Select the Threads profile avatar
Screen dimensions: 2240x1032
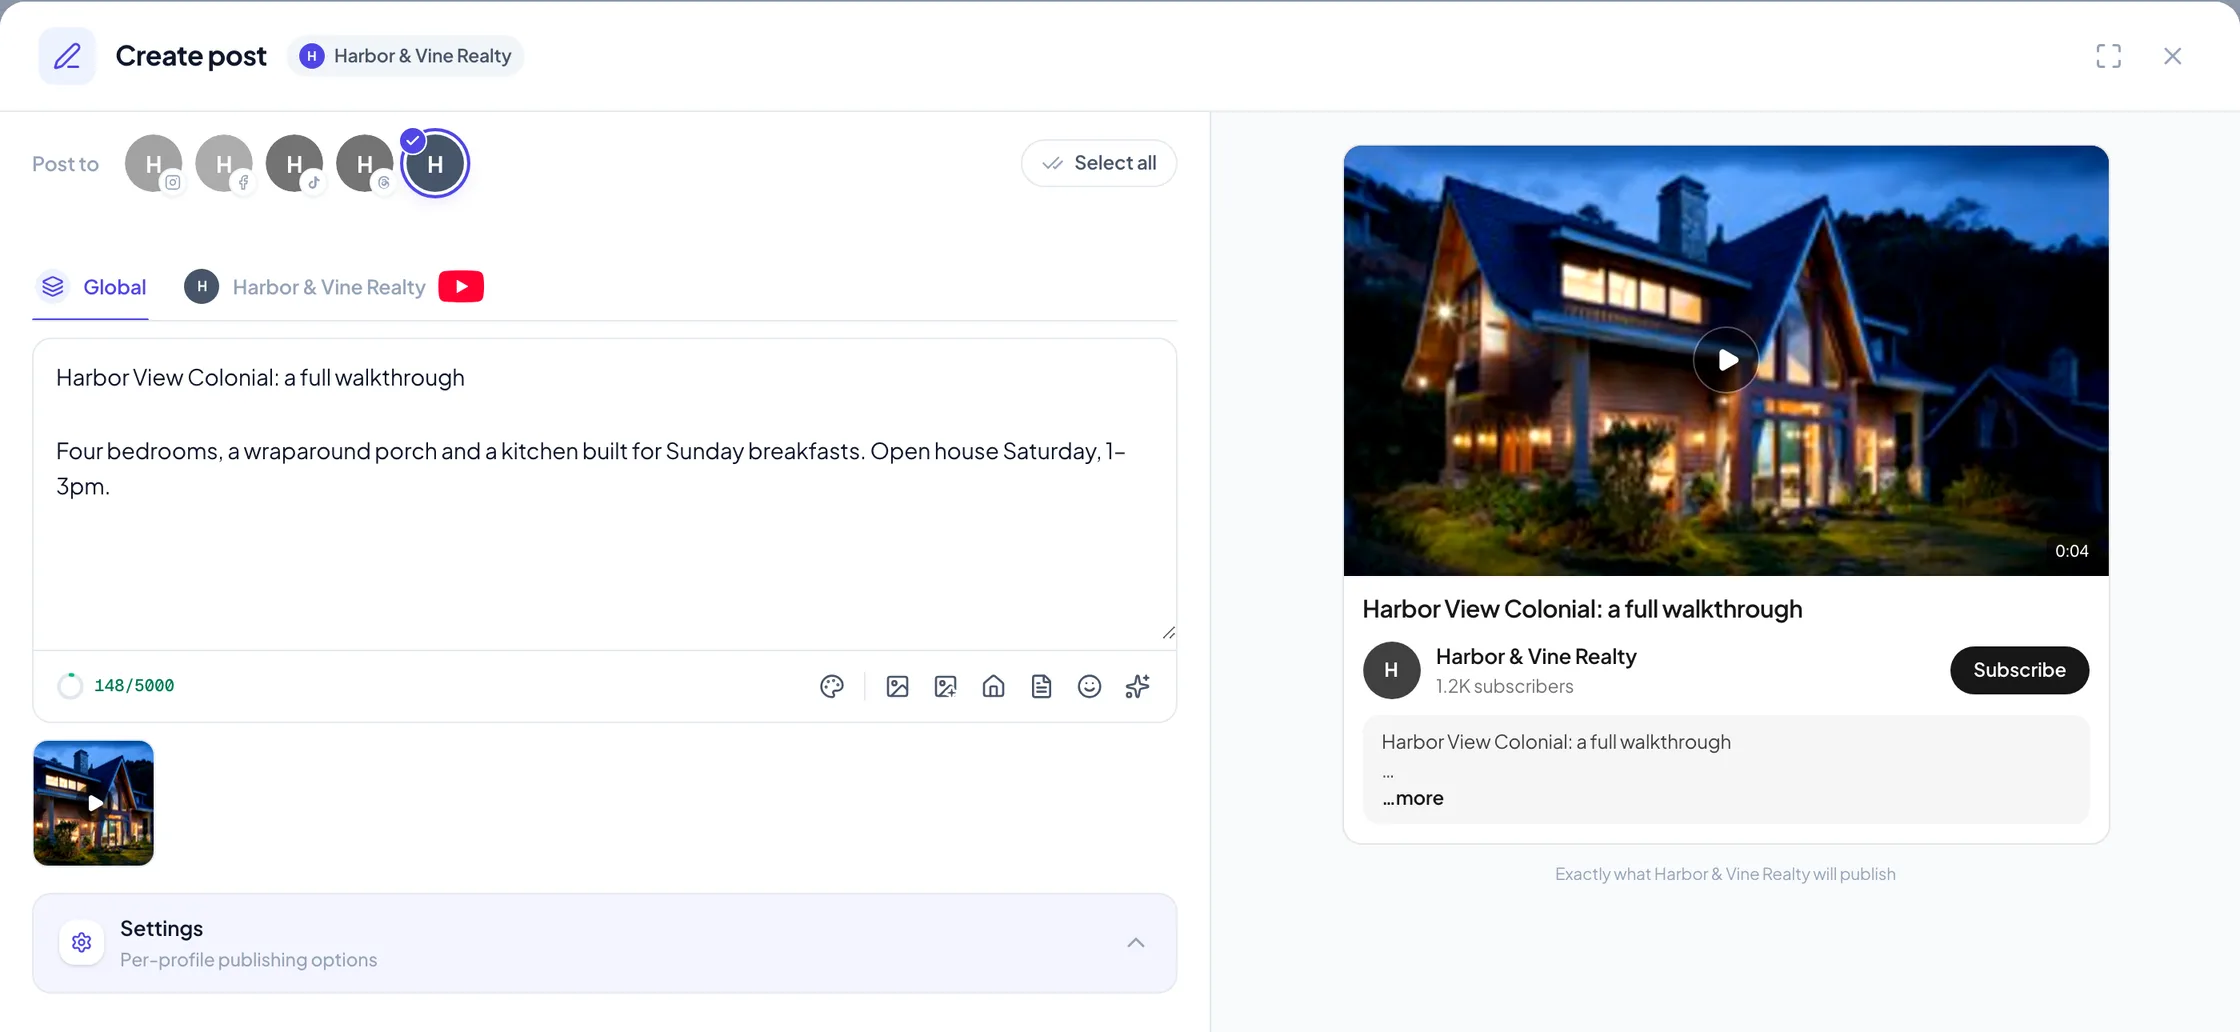point(365,163)
